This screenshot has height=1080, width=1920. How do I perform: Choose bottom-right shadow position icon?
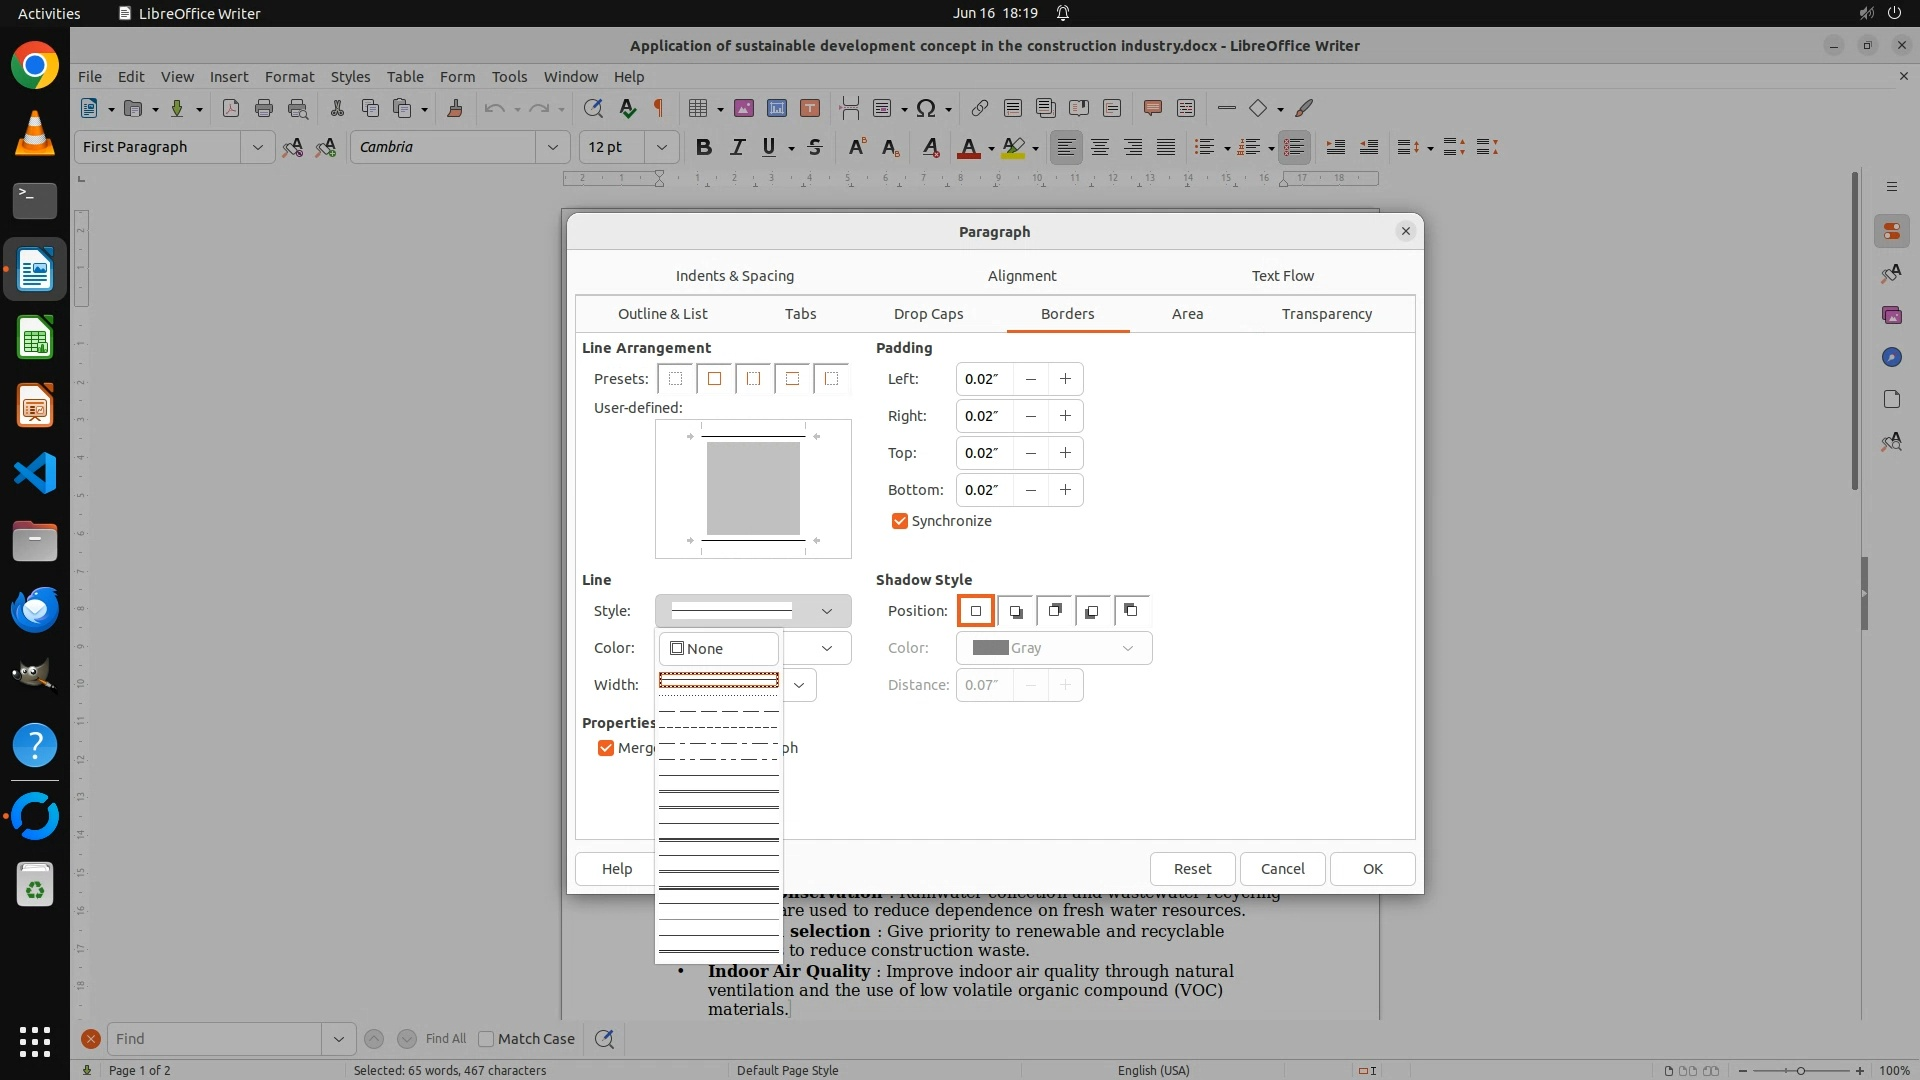pyautogui.click(x=1015, y=611)
